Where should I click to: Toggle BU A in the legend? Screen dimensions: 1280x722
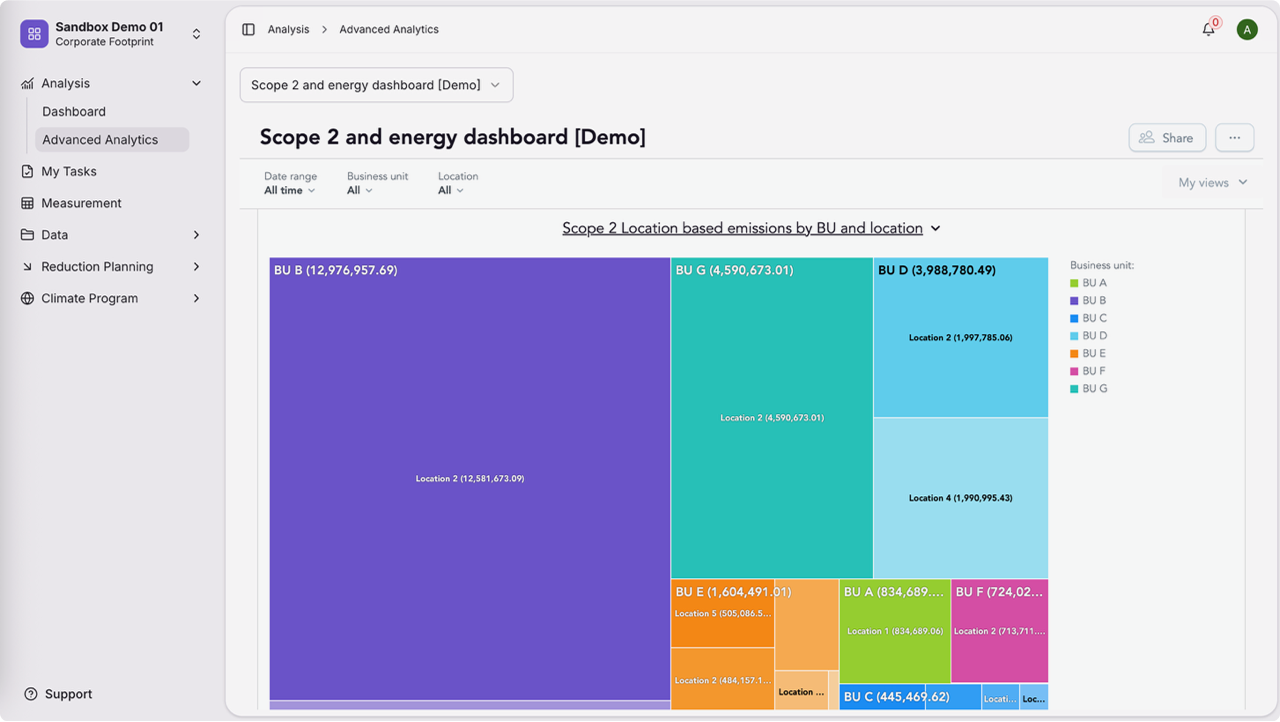1092,282
